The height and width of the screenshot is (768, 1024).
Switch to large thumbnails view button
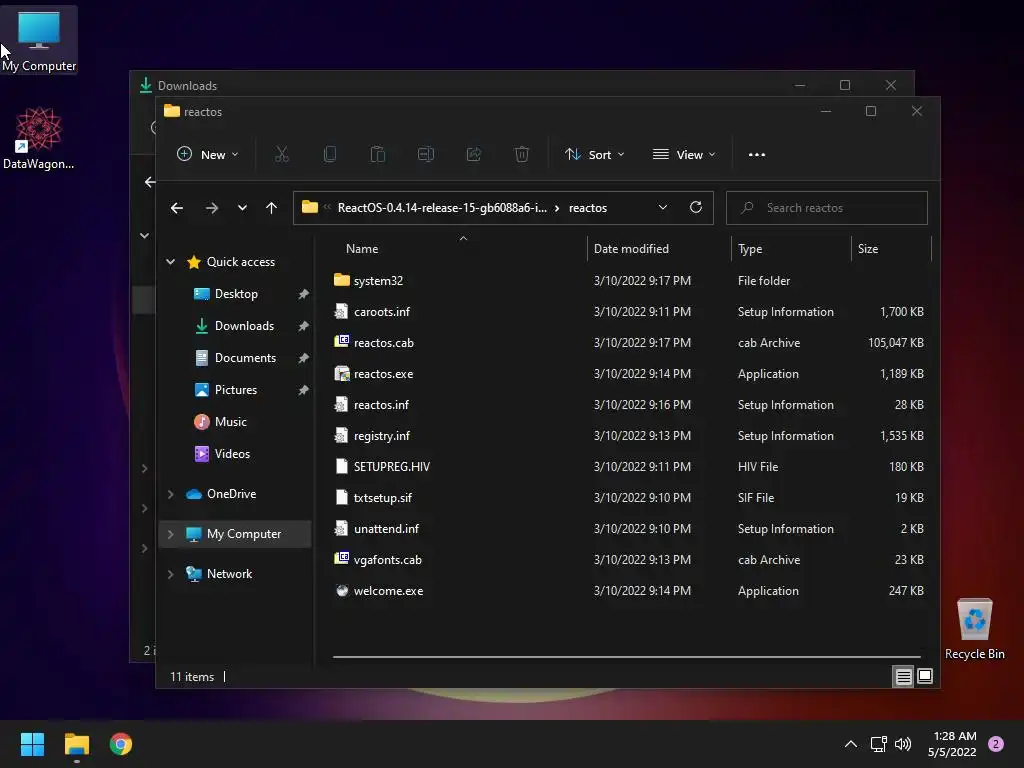[x=925, y=677]
